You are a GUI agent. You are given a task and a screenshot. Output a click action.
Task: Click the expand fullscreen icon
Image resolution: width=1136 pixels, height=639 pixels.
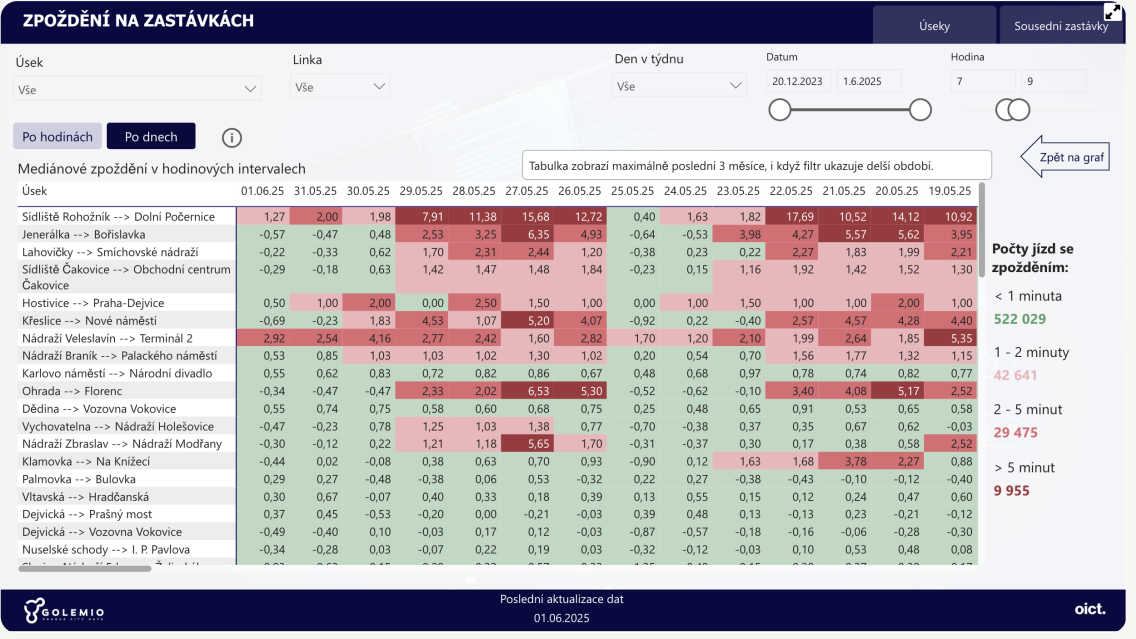[x=1112, y=12]
